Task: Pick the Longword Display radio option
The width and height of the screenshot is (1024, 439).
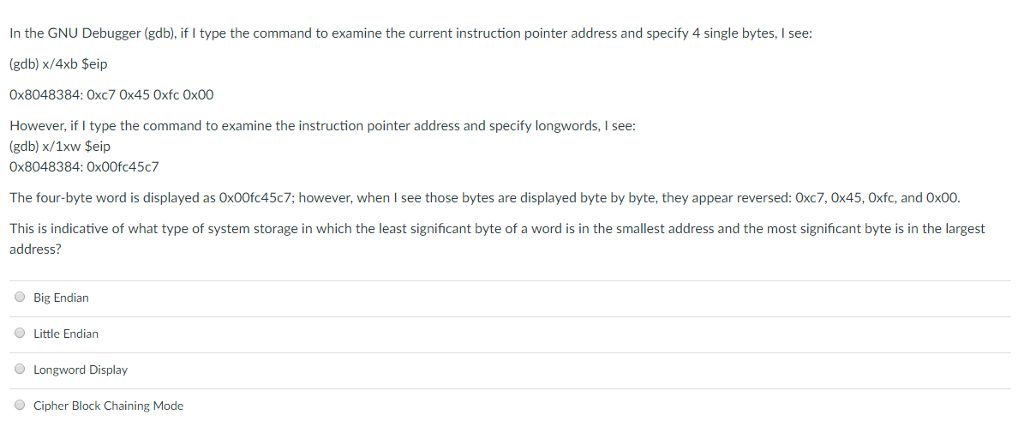Action: coord(20,369)
